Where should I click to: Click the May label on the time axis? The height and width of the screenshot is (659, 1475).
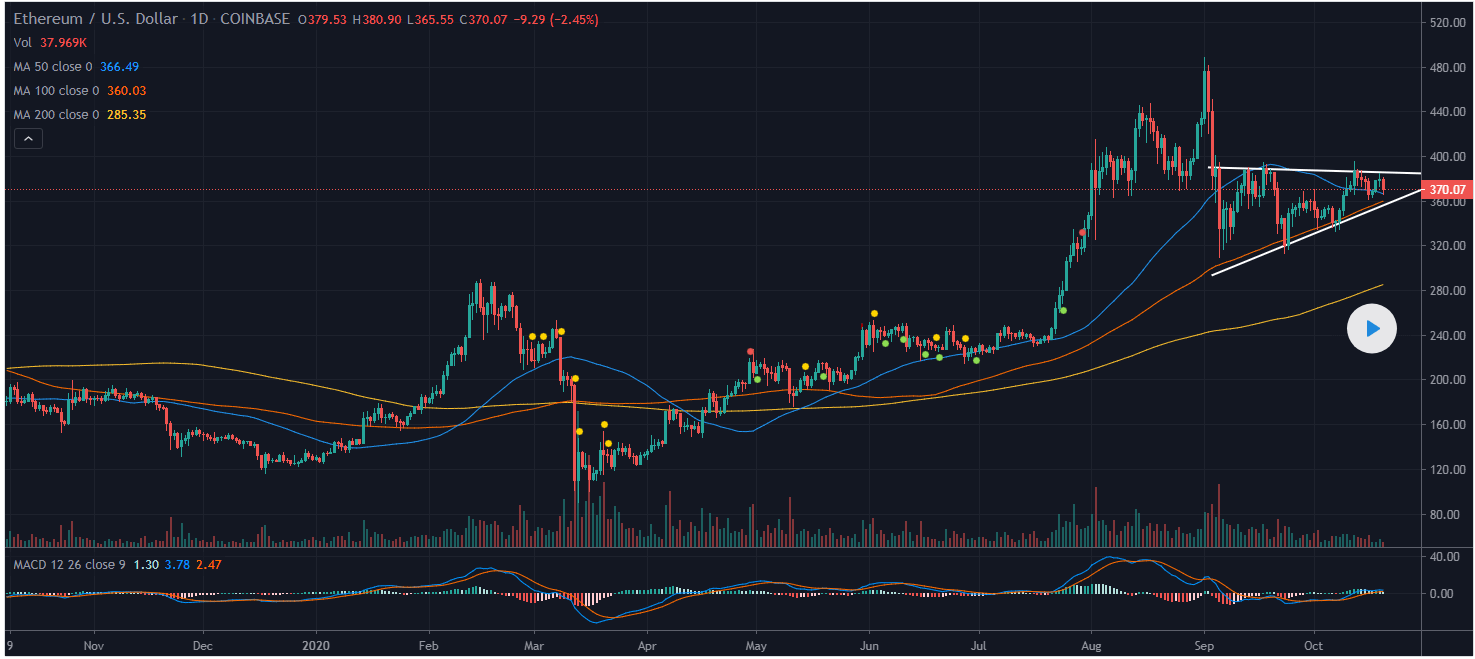tap(756, 646)
